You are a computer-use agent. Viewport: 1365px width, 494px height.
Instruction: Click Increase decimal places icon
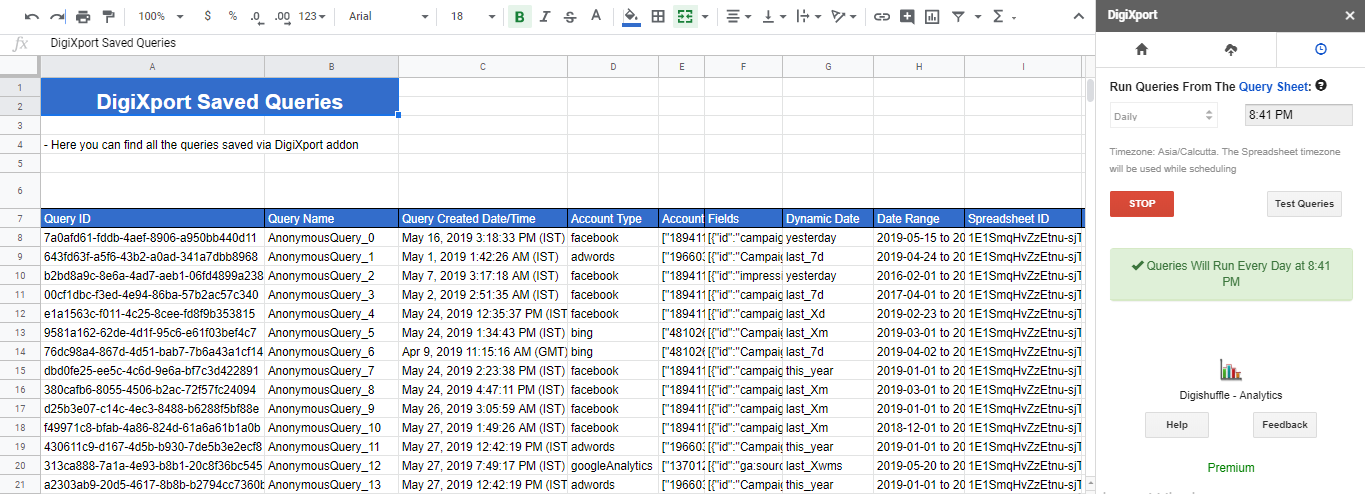tap(282, 17)
